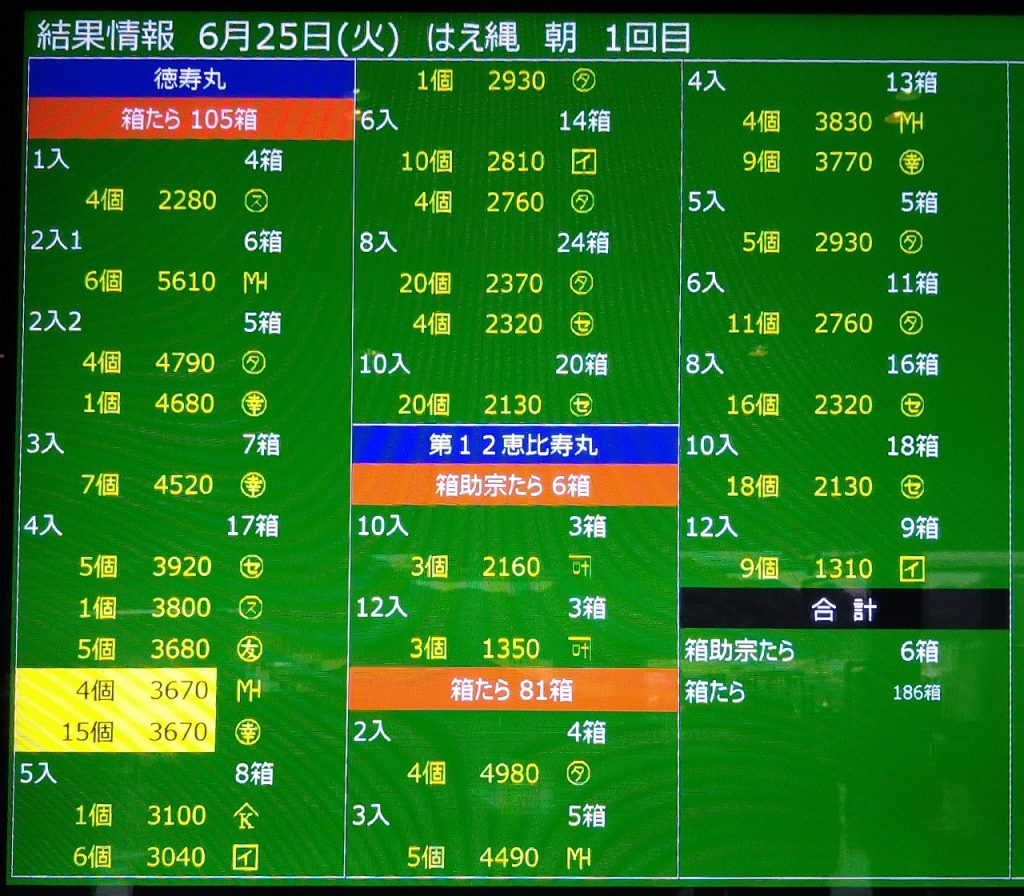Click the 186箱 total value
The width and height of the screenshot is (1024, 896).
[915, 692]
